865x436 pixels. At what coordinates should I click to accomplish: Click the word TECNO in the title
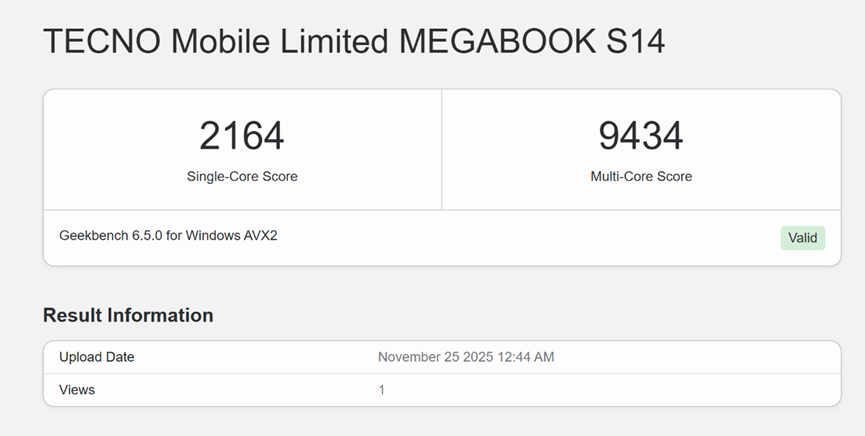[x=101, y=41]
